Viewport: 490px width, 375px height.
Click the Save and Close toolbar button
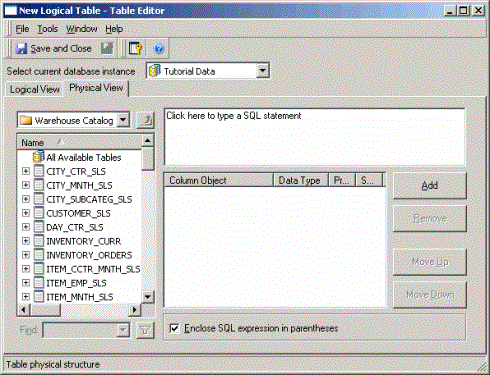pos(54,49)
